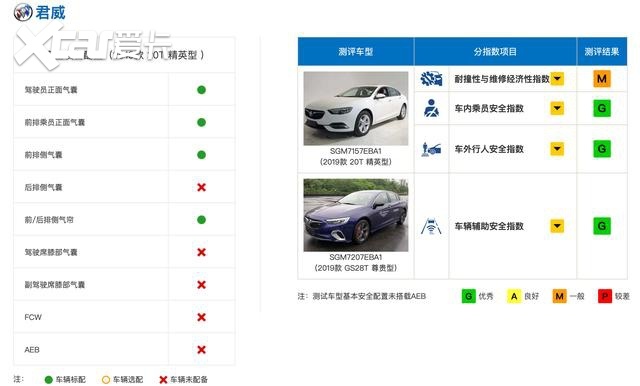Expand the 车辆辅助安全指数 yellow arrow
This screenshot has height=386, width=640.
click(x=557, y=226)
